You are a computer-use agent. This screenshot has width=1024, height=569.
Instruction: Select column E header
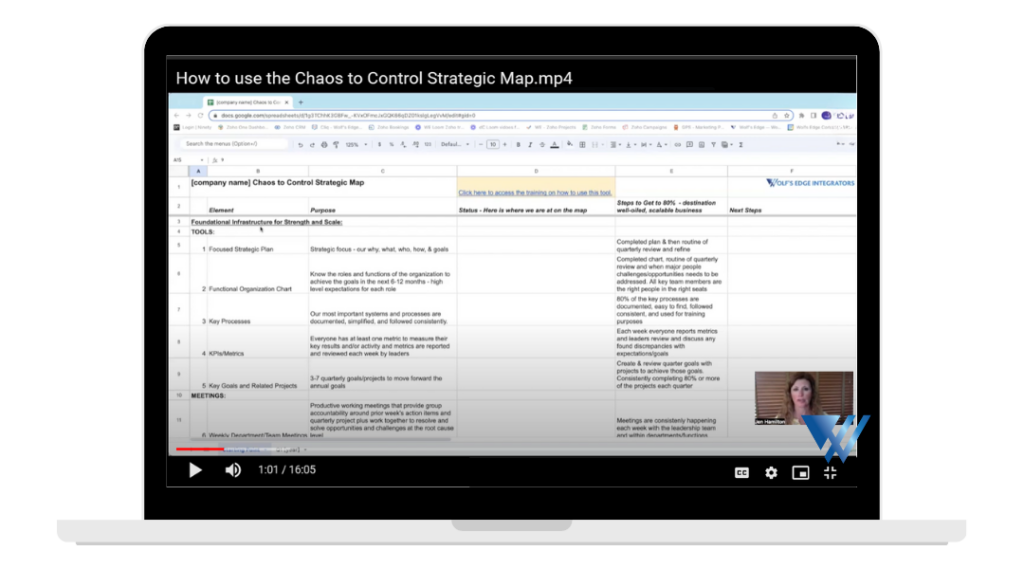671,171
